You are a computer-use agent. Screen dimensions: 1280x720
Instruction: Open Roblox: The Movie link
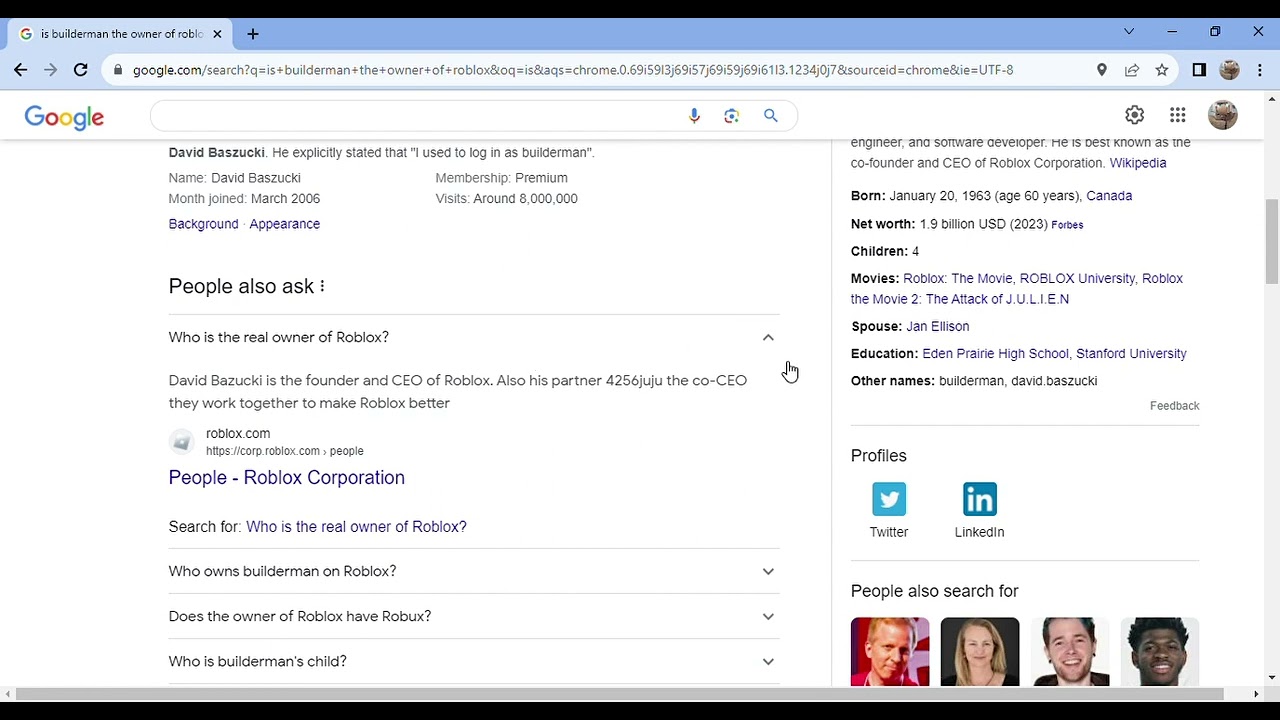957,279
